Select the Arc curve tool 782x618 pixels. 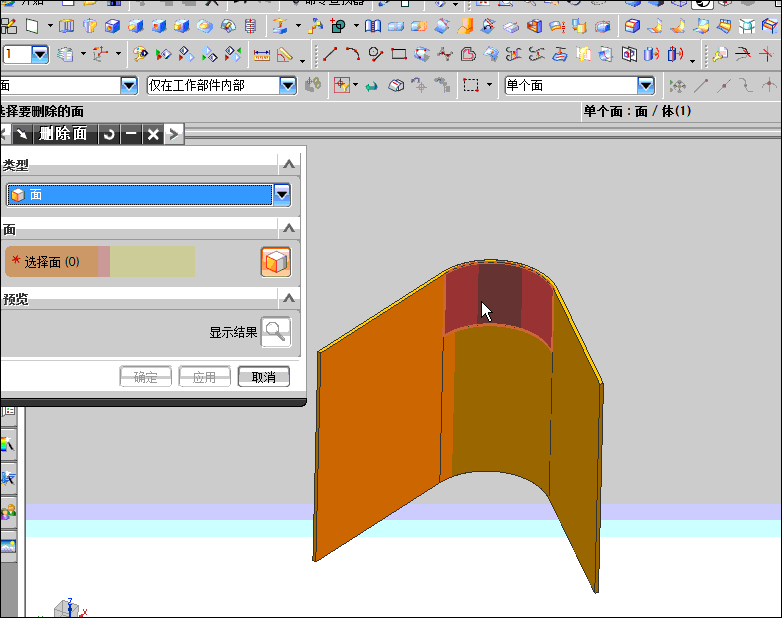pyautogui.click(x=353, y=54)
